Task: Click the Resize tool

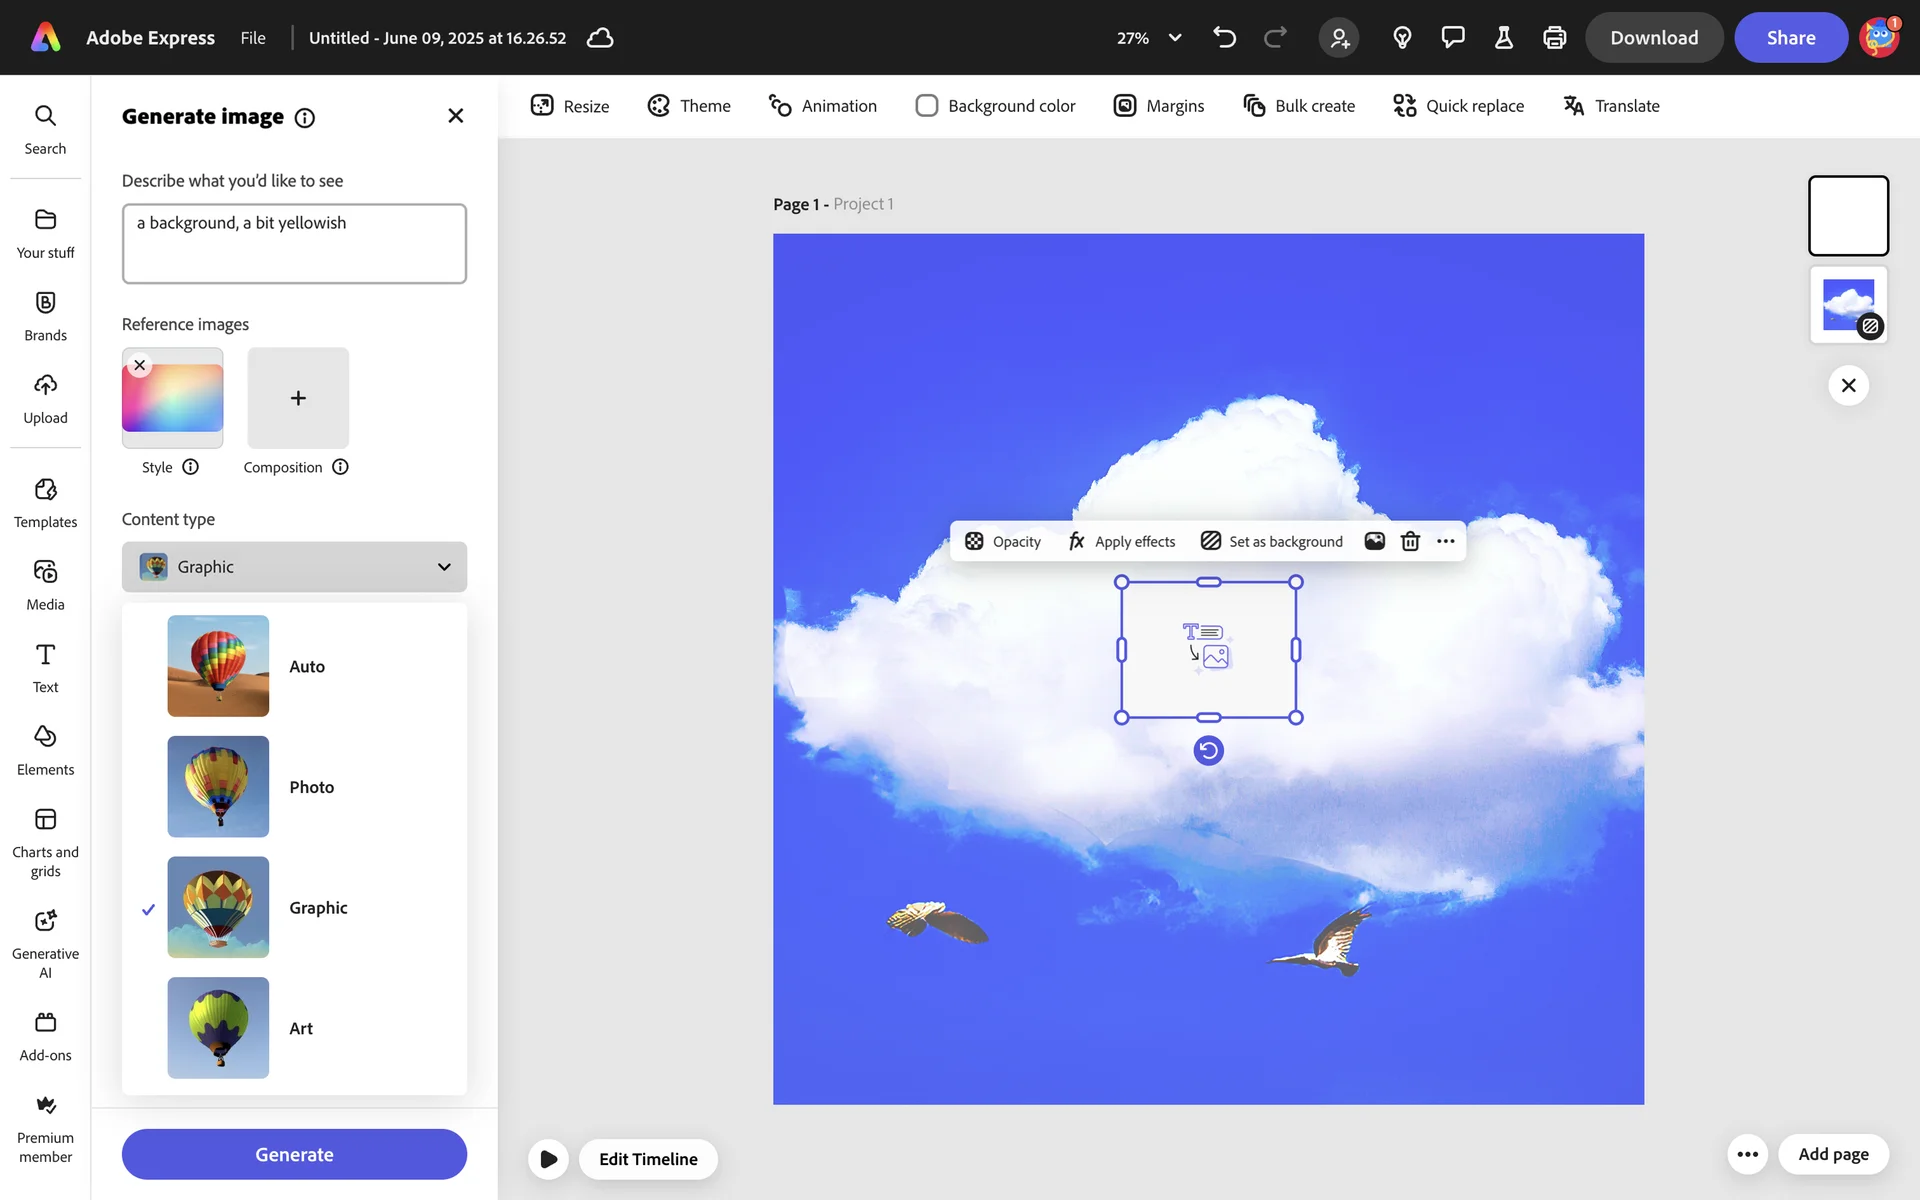Action: pos(570,106)
